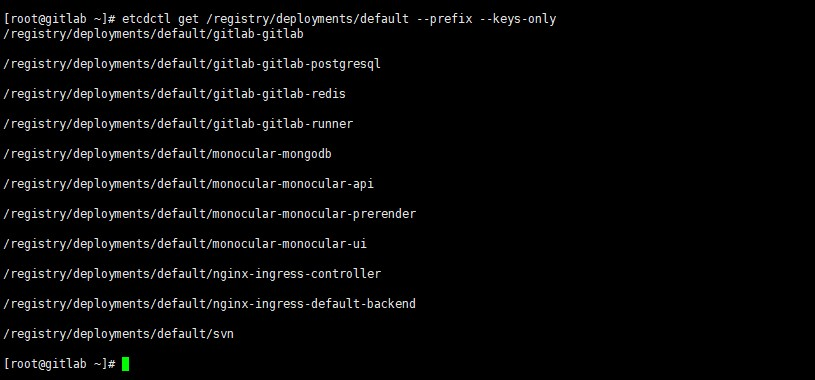Click the monocular-monocular-prerender key line

[209, 214]
